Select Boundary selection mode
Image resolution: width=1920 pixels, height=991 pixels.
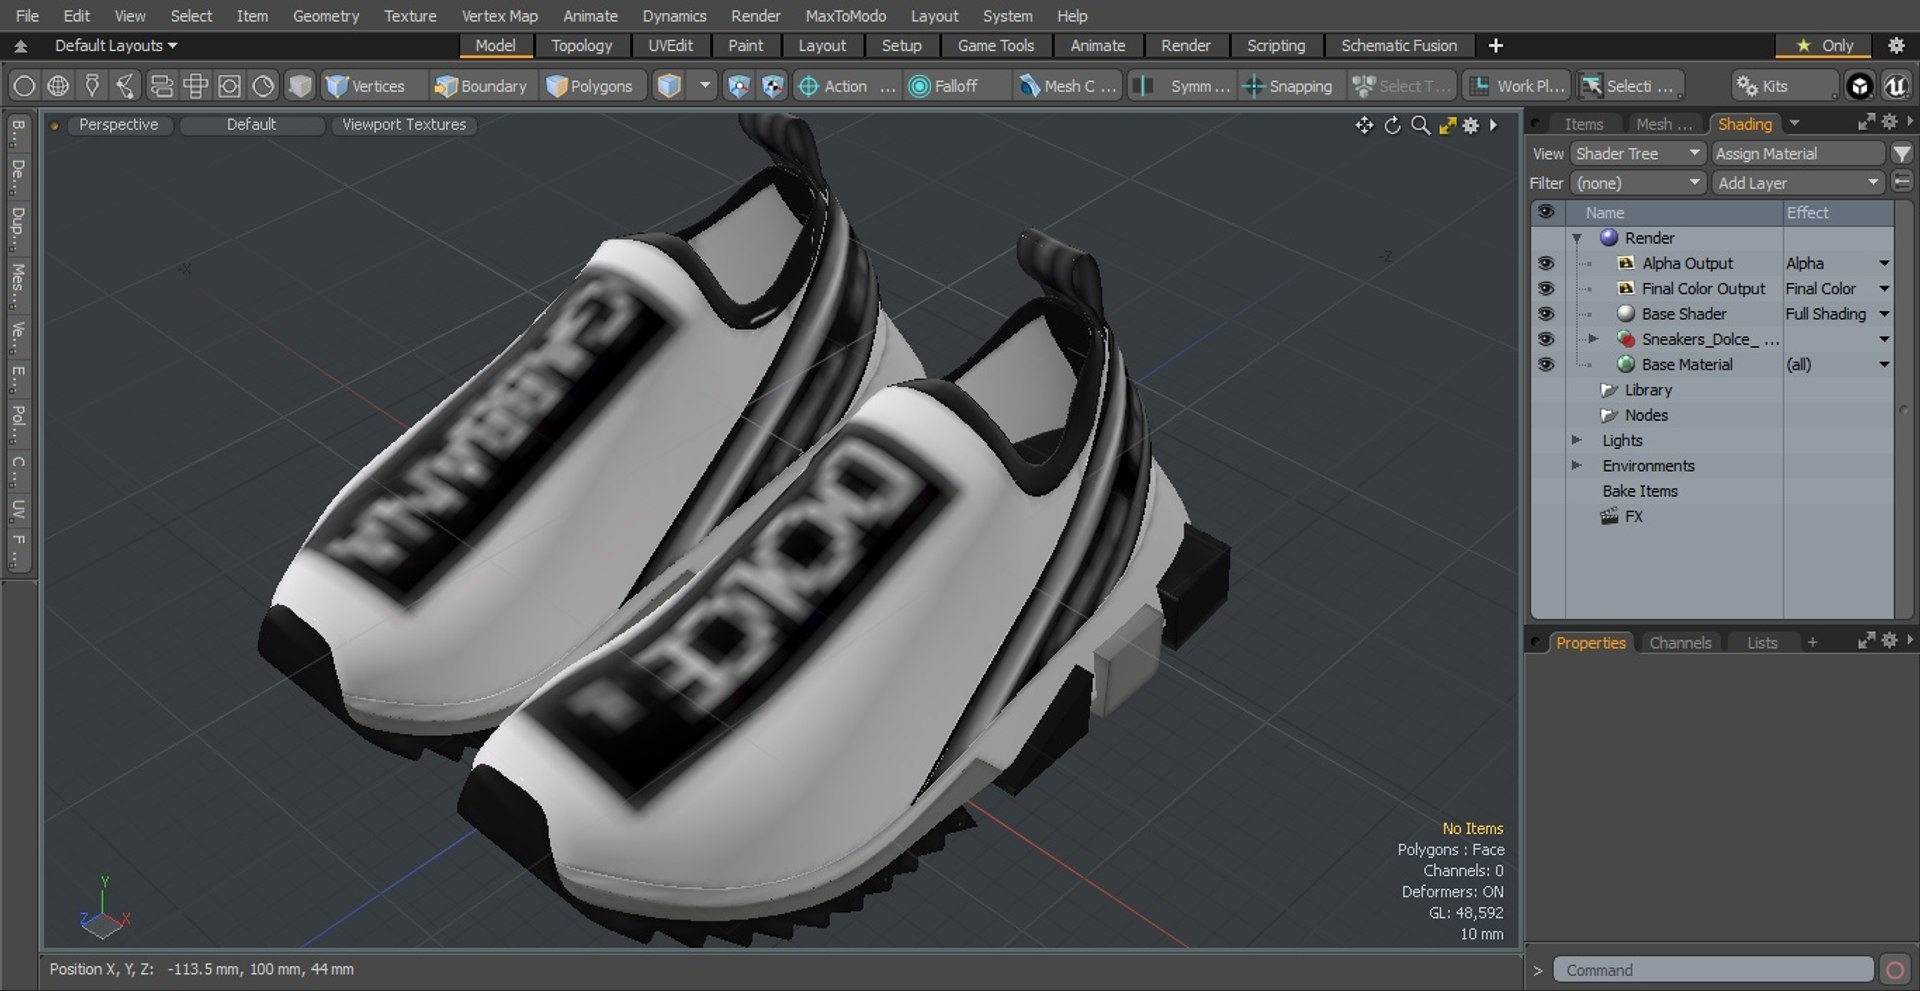coord(480,86)
